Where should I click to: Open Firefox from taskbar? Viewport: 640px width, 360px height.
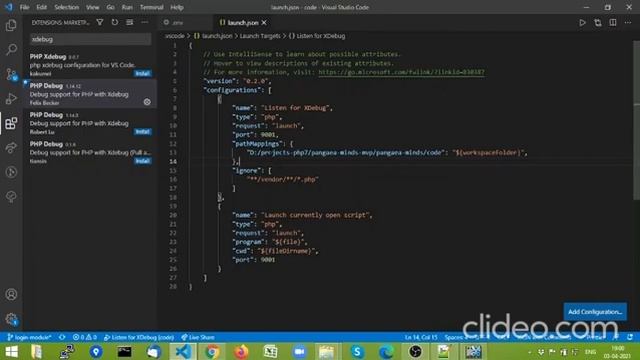pos(241,351)
